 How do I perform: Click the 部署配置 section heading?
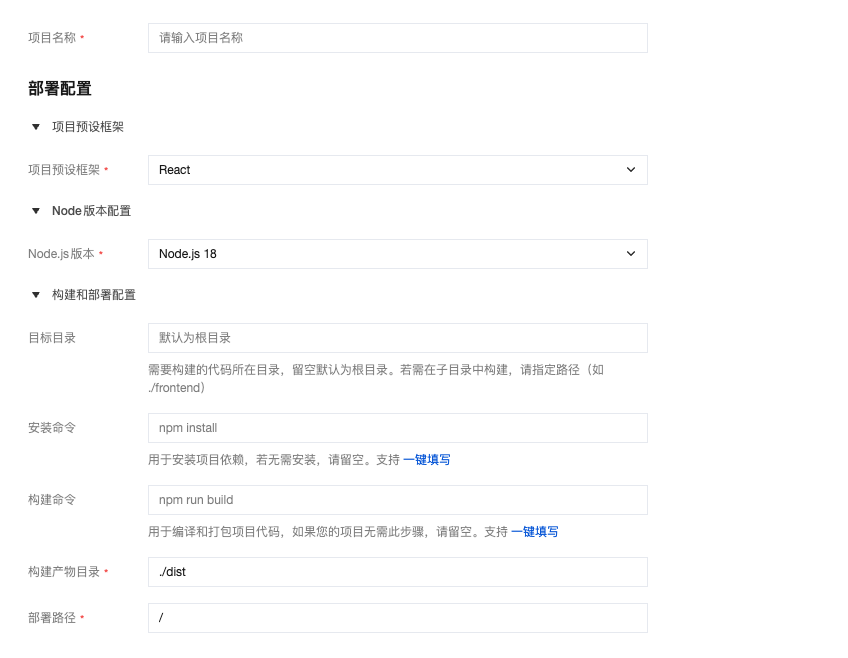[60, 88]
